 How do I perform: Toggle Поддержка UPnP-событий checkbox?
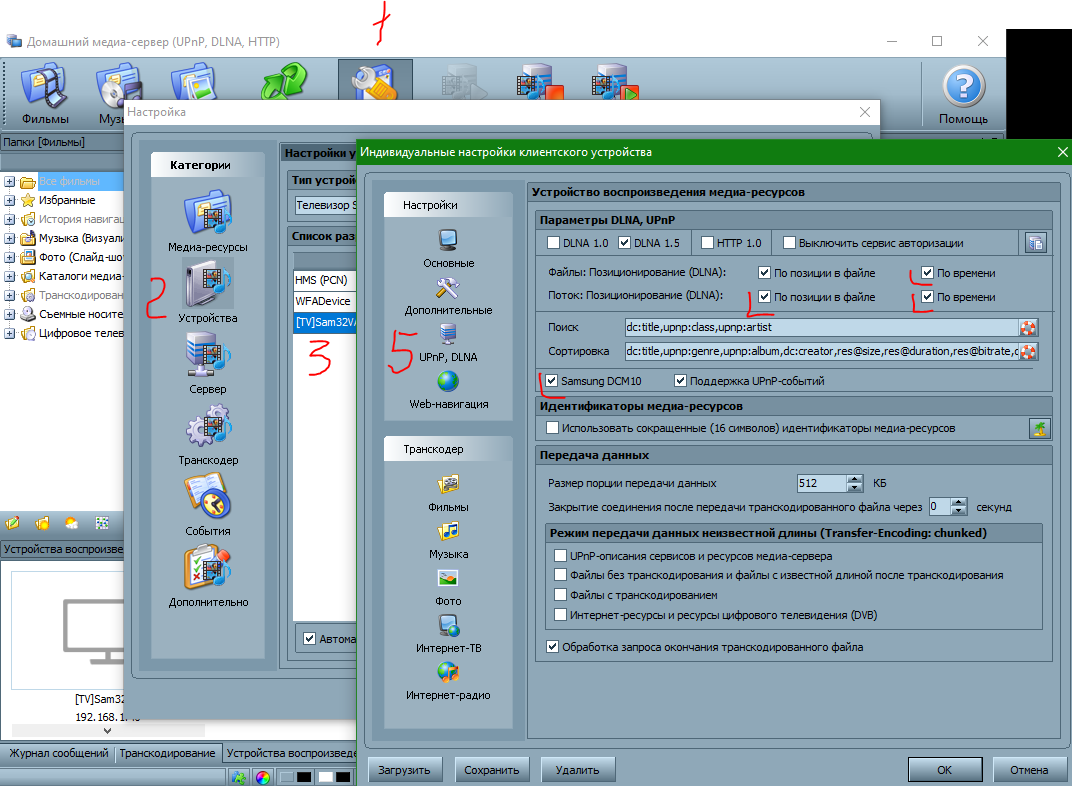[x=681, y=381]
